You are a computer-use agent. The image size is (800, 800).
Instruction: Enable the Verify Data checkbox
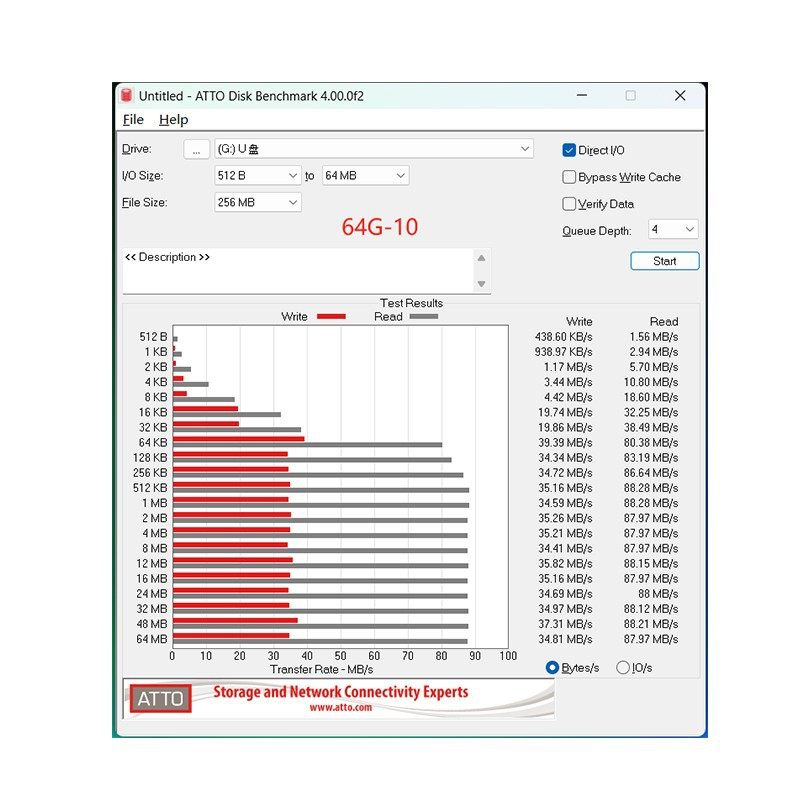click(569, 204)
